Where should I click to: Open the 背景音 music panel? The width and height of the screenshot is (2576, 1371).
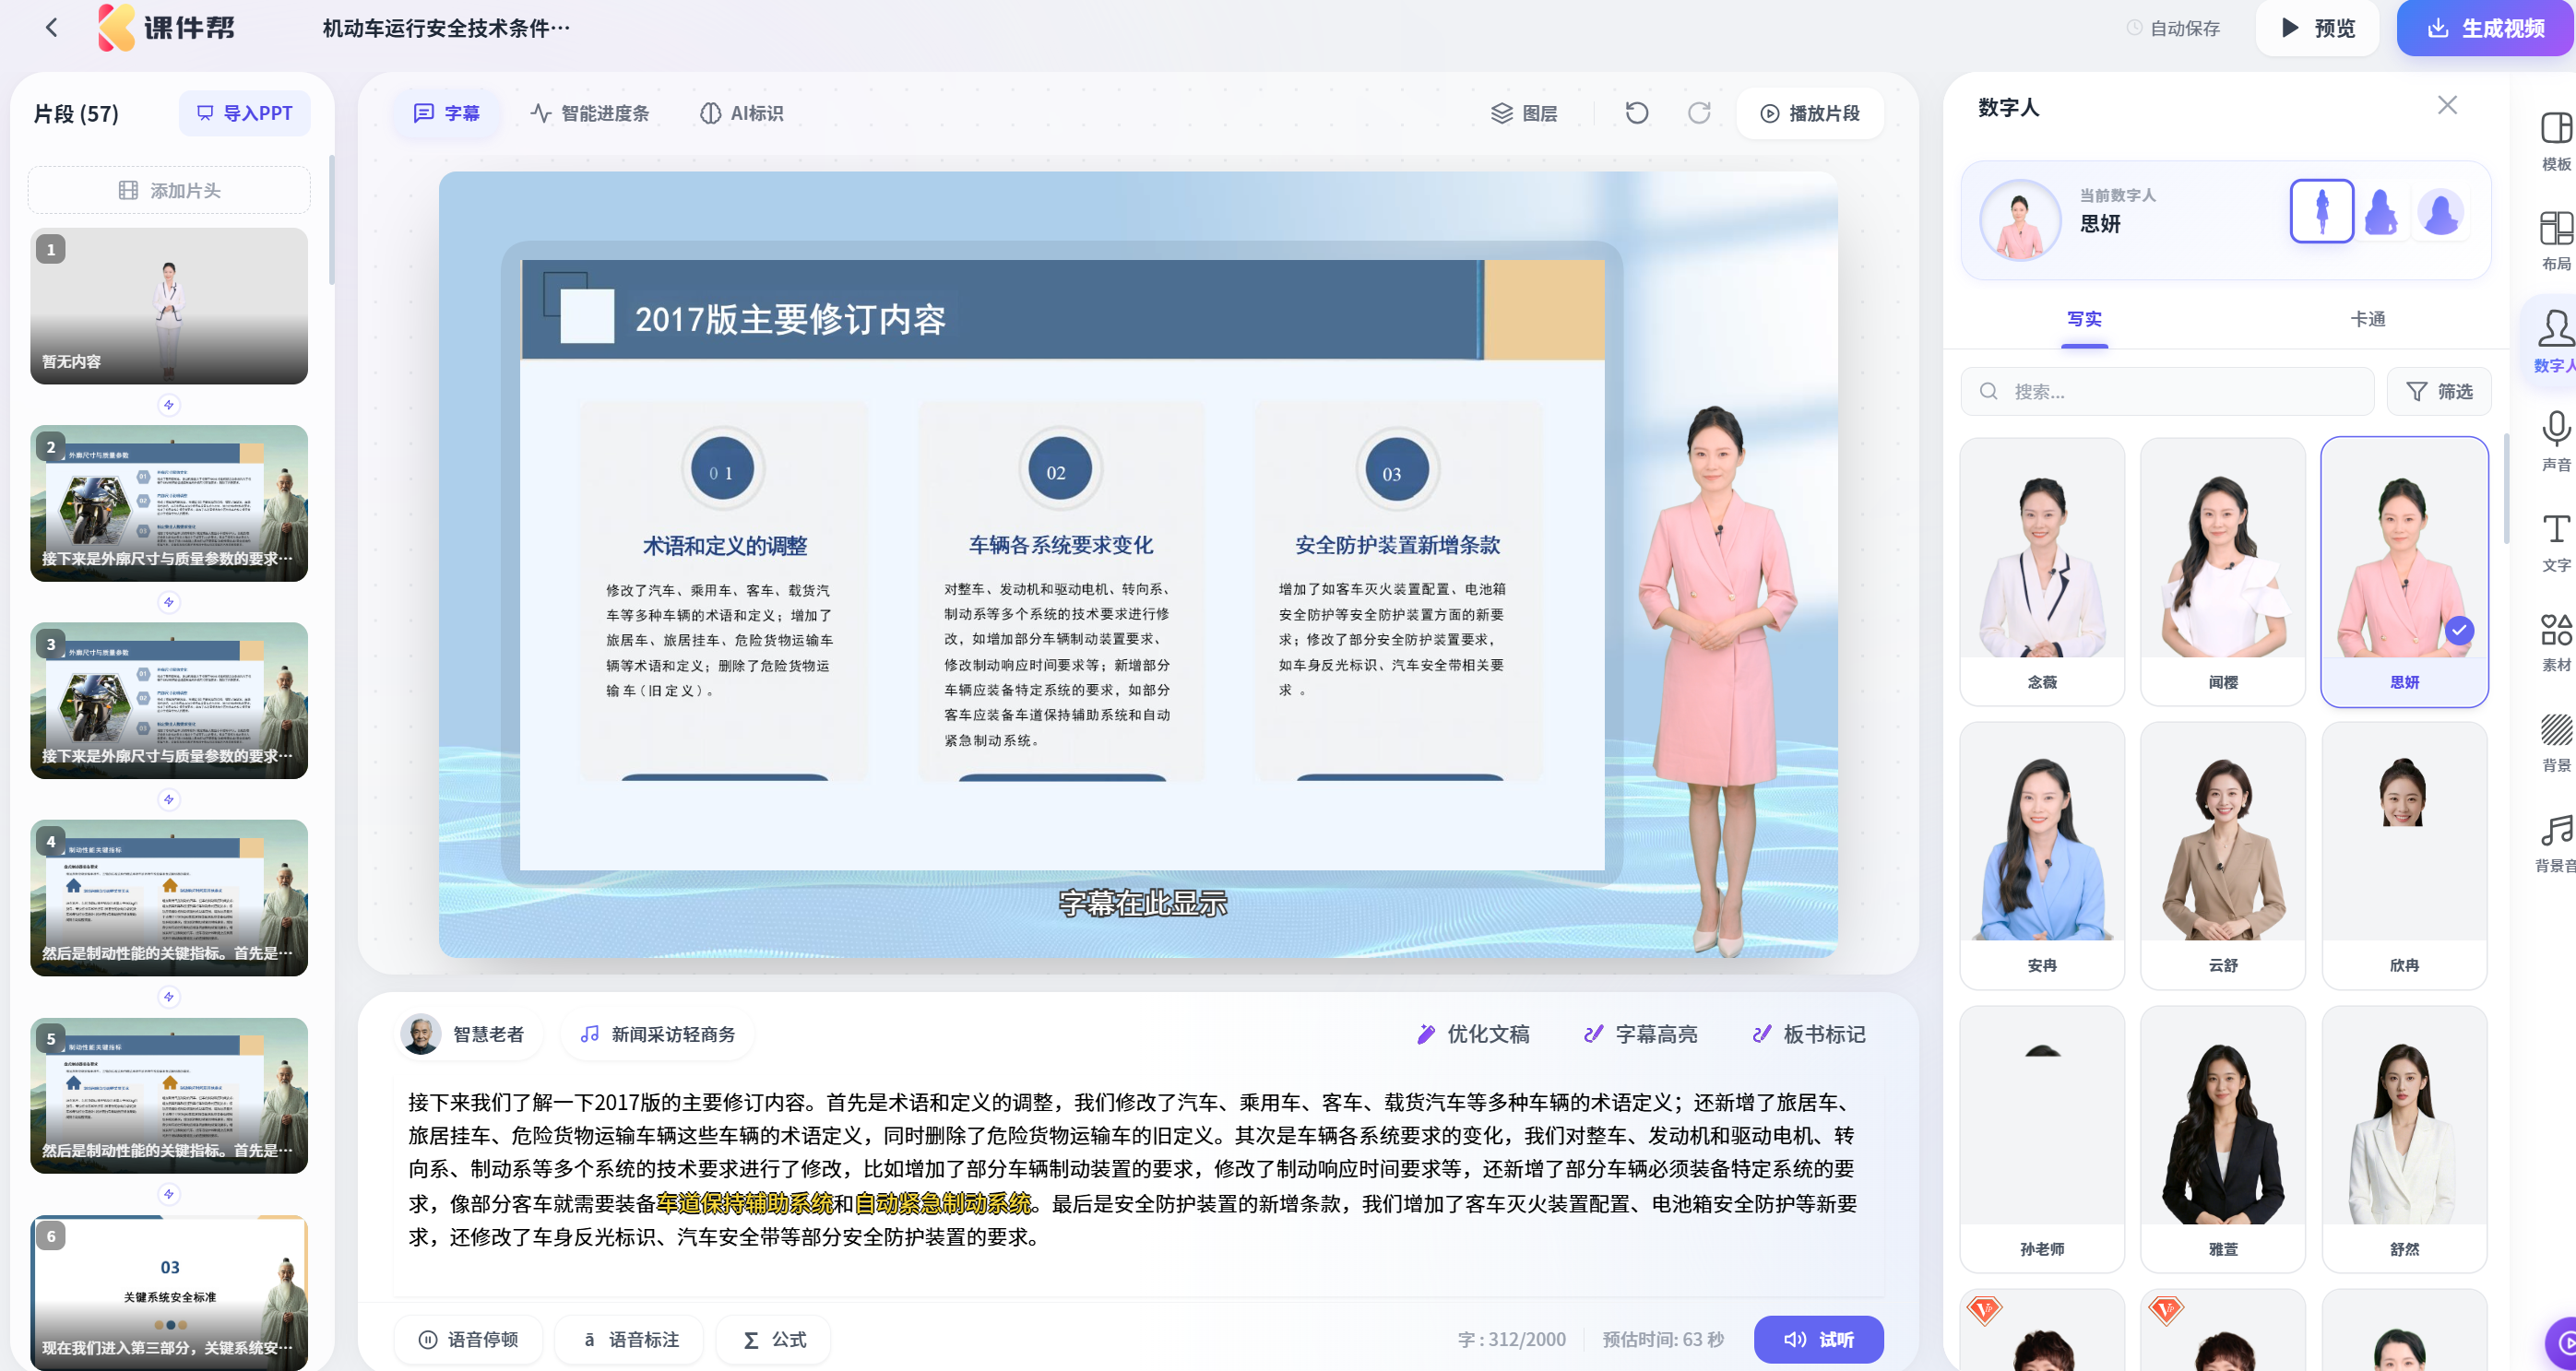2555,843
